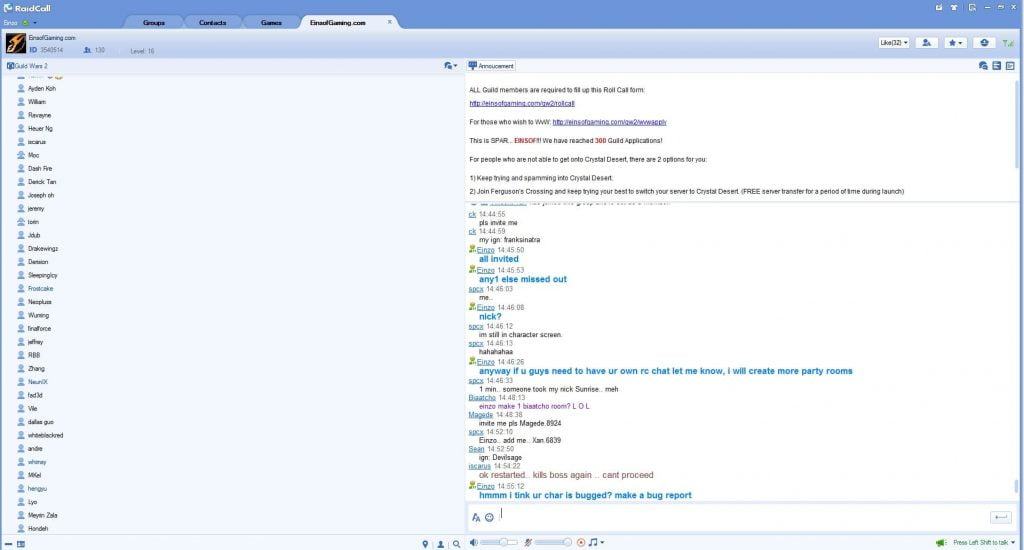The image size is (1024, 550).
Task: Select the EinsofGaming.com tab
Action: tap(338, 23)
